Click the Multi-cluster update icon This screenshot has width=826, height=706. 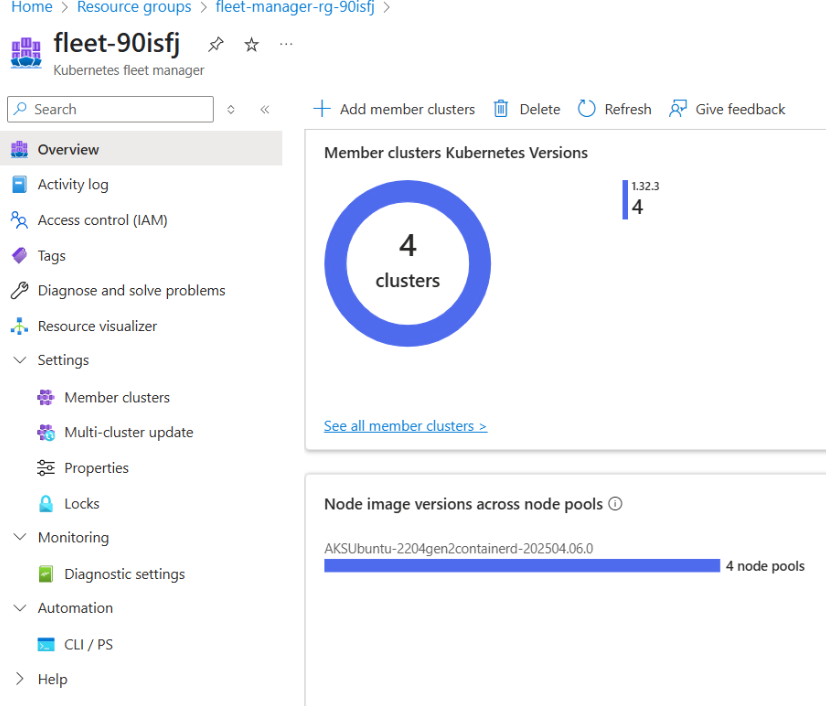coord(46,433)
